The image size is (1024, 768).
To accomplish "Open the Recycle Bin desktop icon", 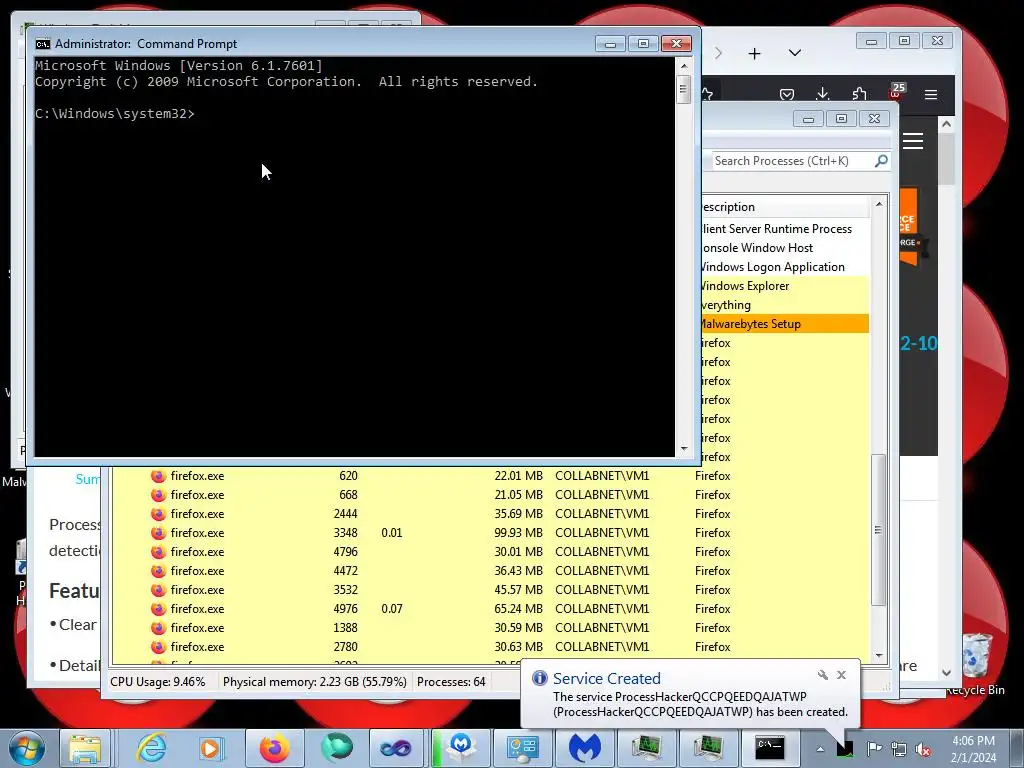I will point(976,664).
